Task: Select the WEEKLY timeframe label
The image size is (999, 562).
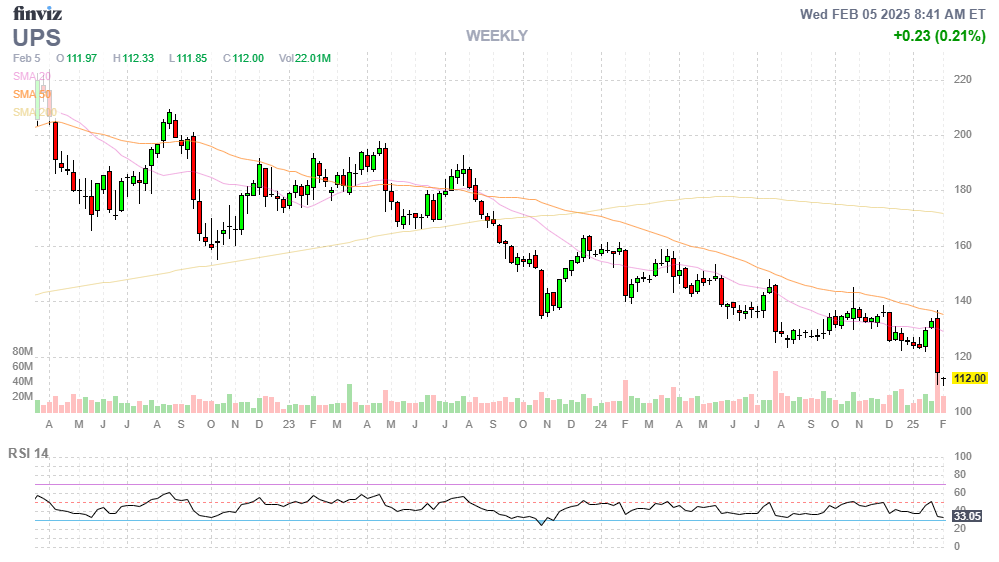Action: click(x=496, y=36)
